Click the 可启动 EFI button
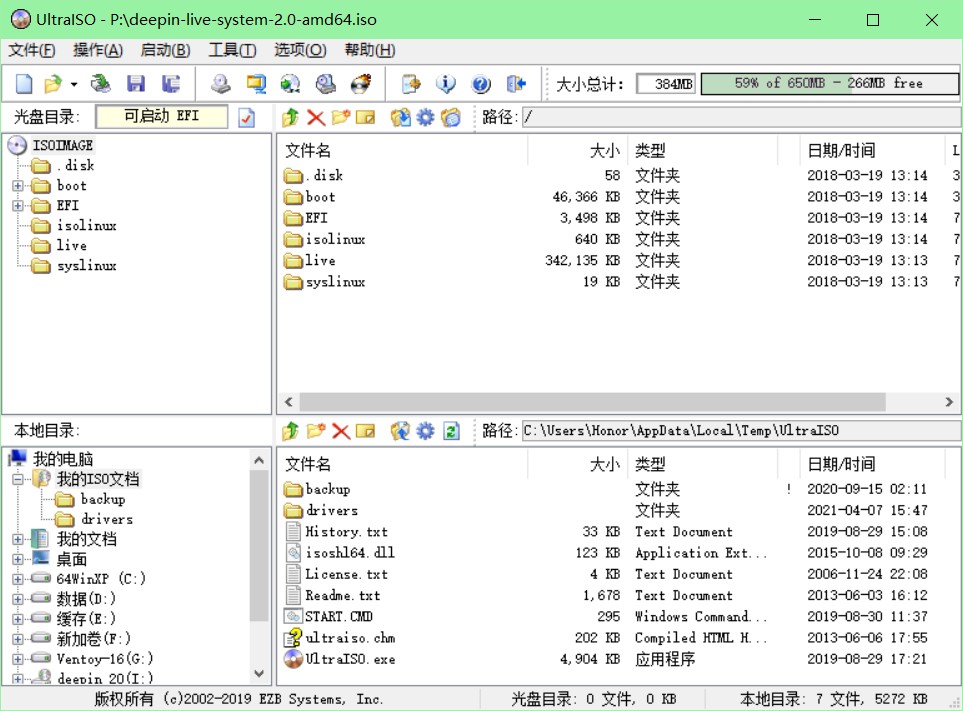Image resolution: width=963 pixels, height=711 pixels. tap(161, 117)
